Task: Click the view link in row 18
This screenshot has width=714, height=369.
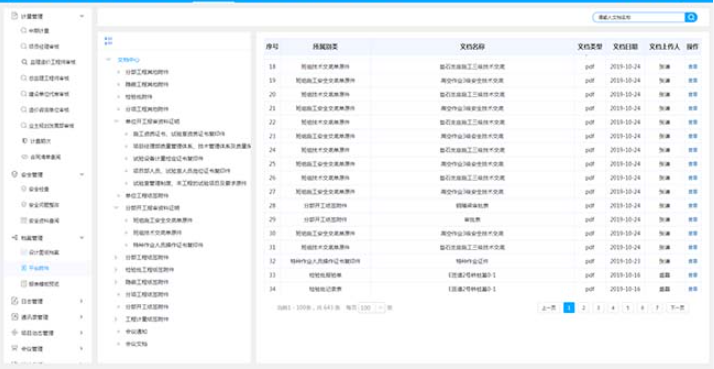Action: (x=693, y=67)
